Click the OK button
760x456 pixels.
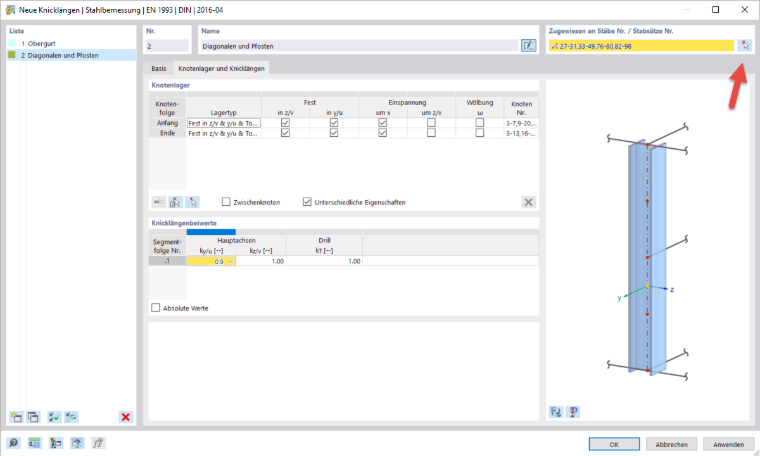coord(614,444)
